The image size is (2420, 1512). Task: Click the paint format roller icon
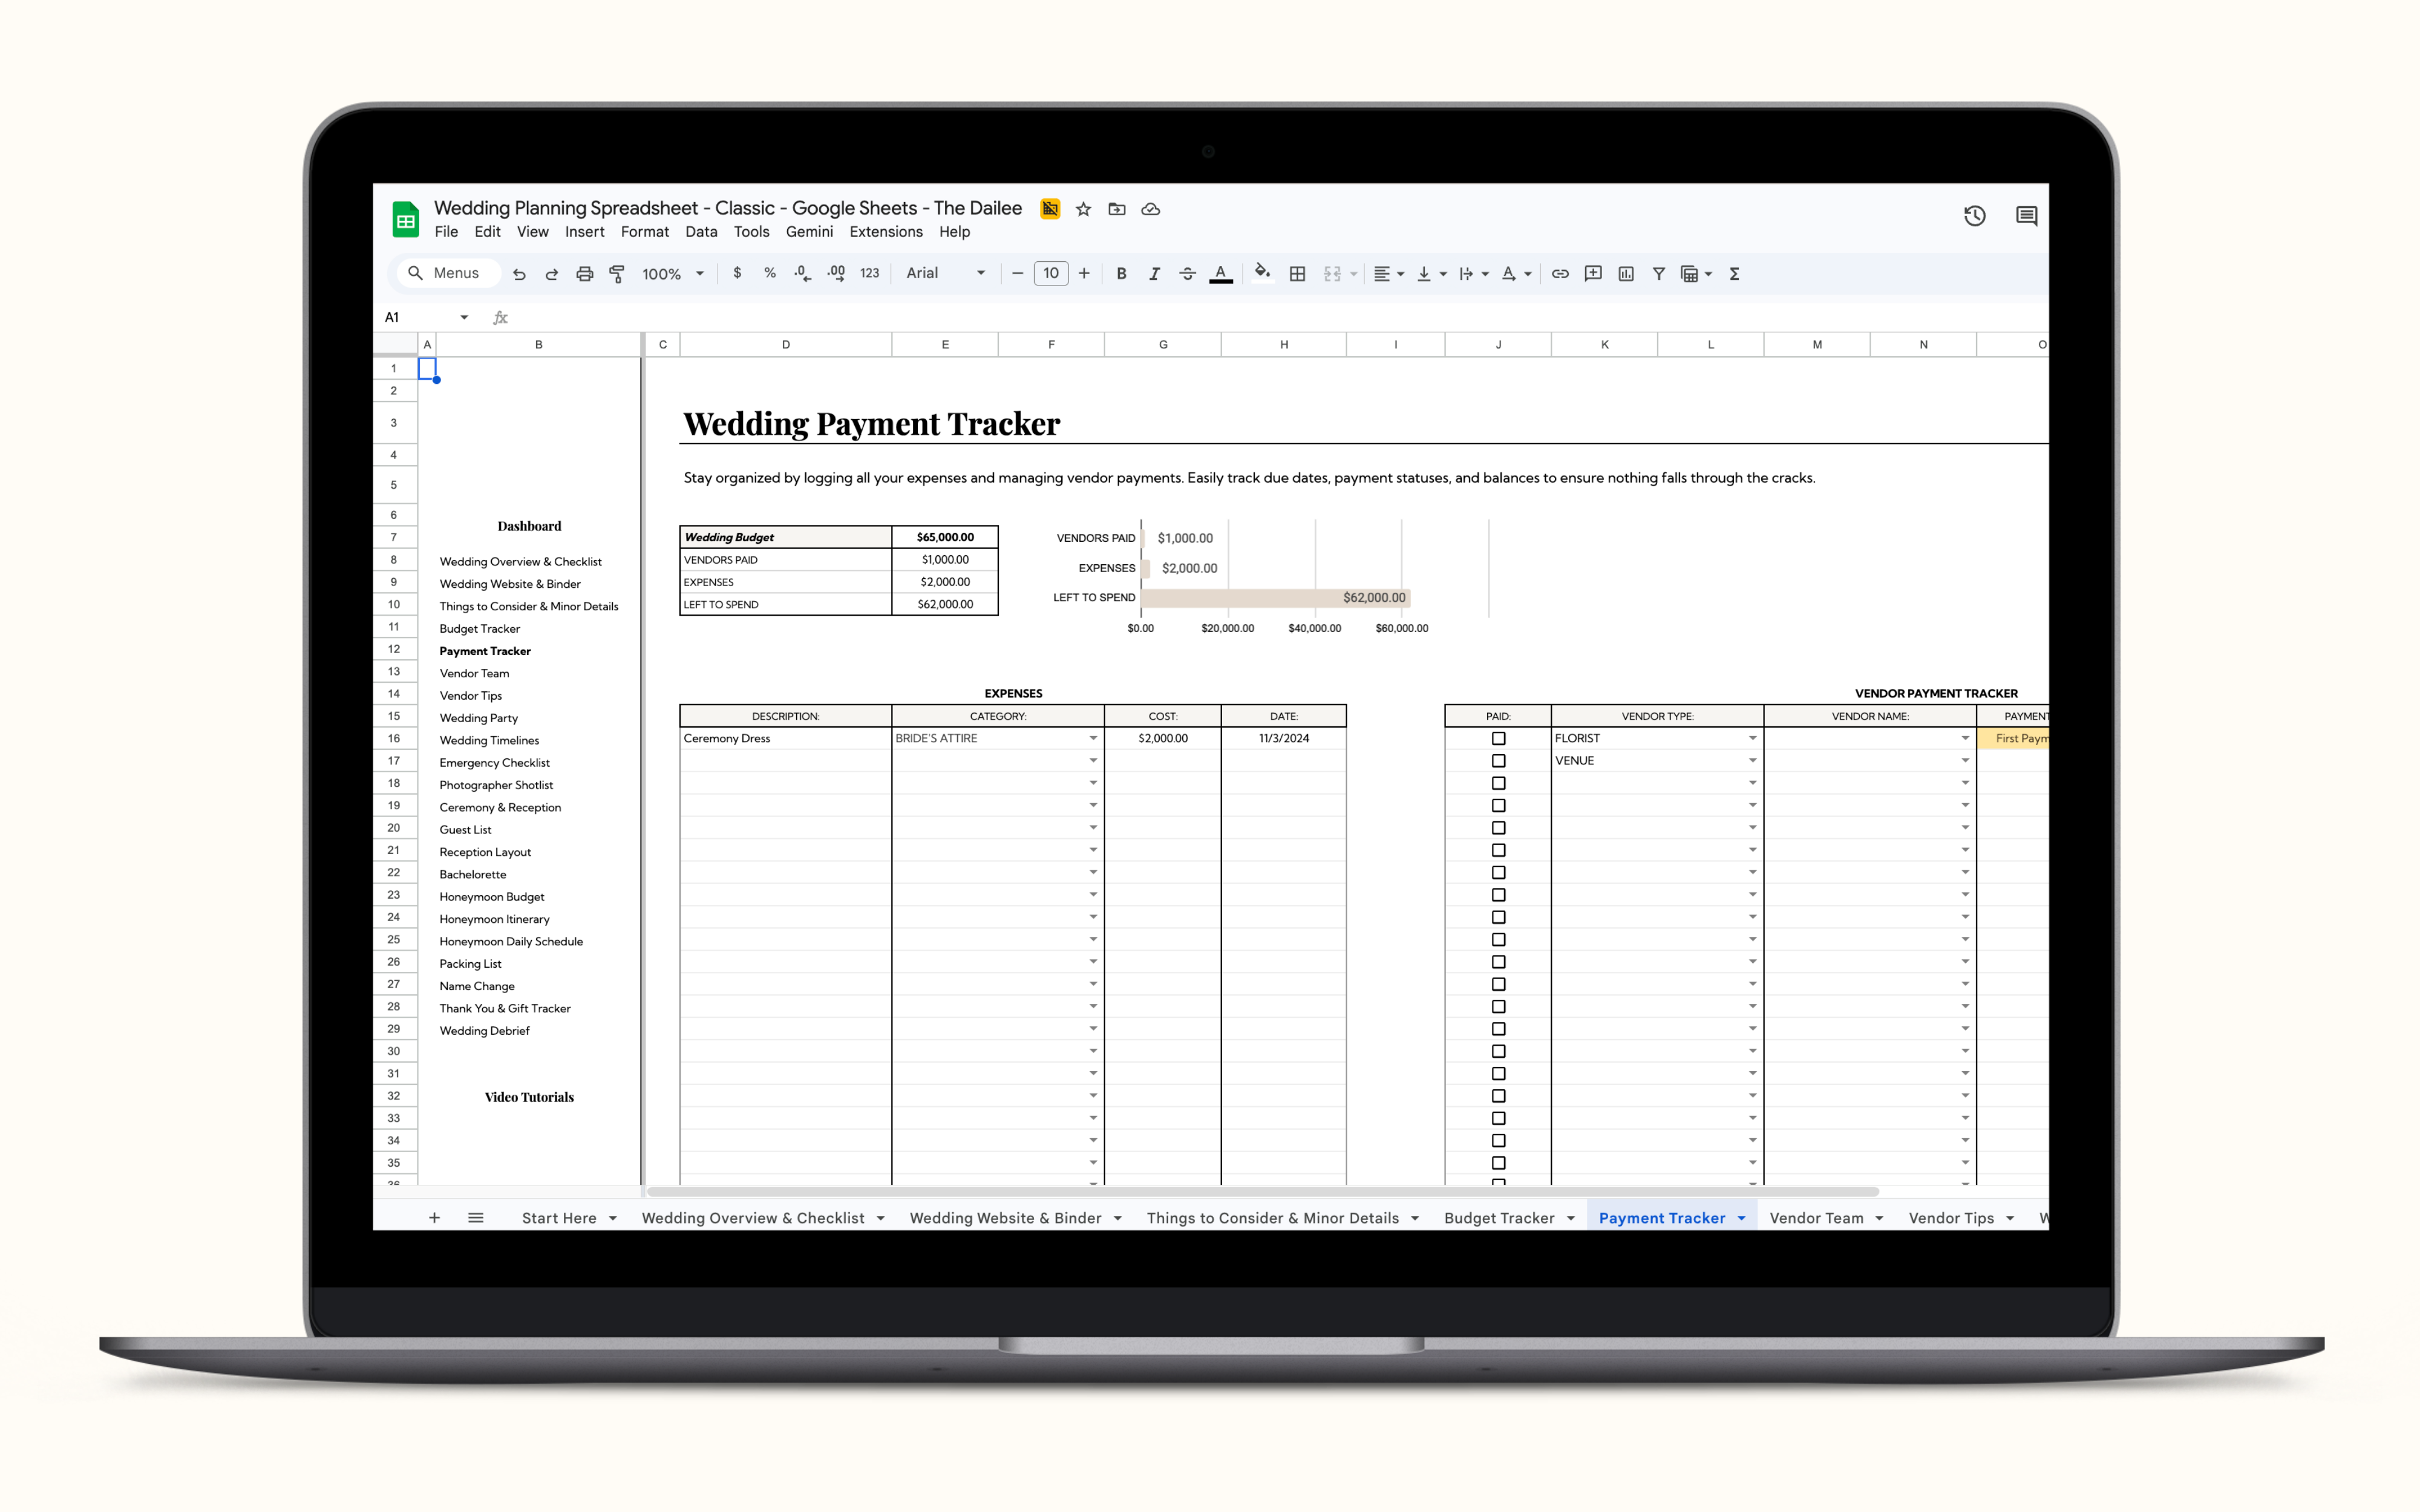click(617, 274)
